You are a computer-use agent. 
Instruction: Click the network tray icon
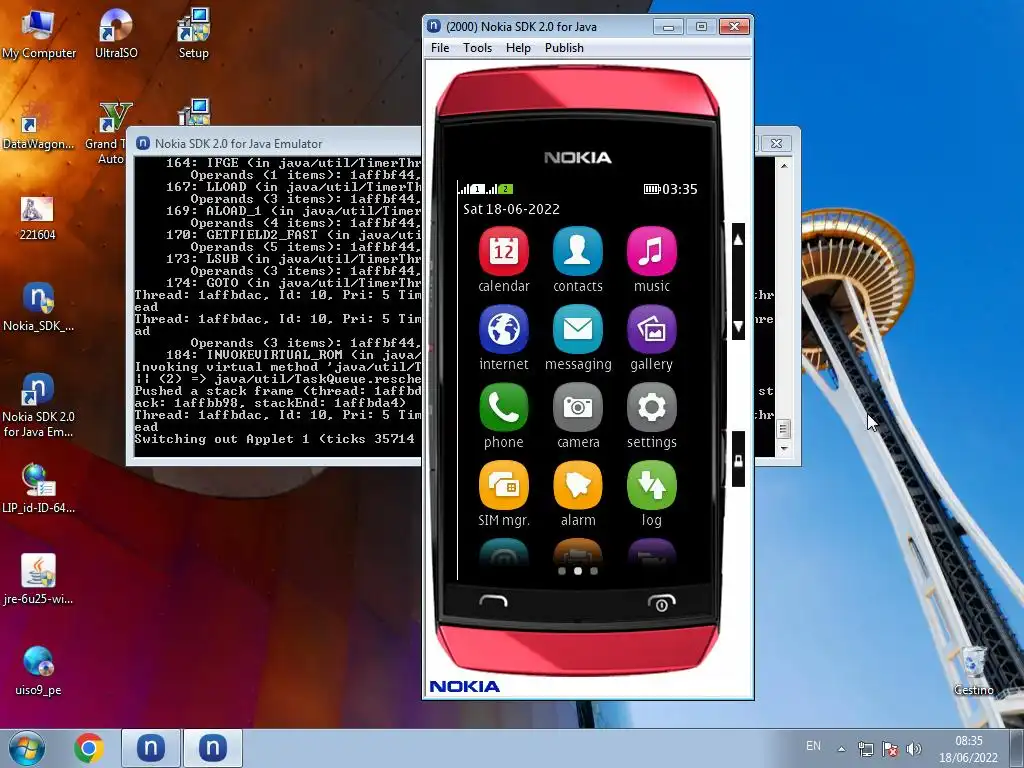[865, 749]
